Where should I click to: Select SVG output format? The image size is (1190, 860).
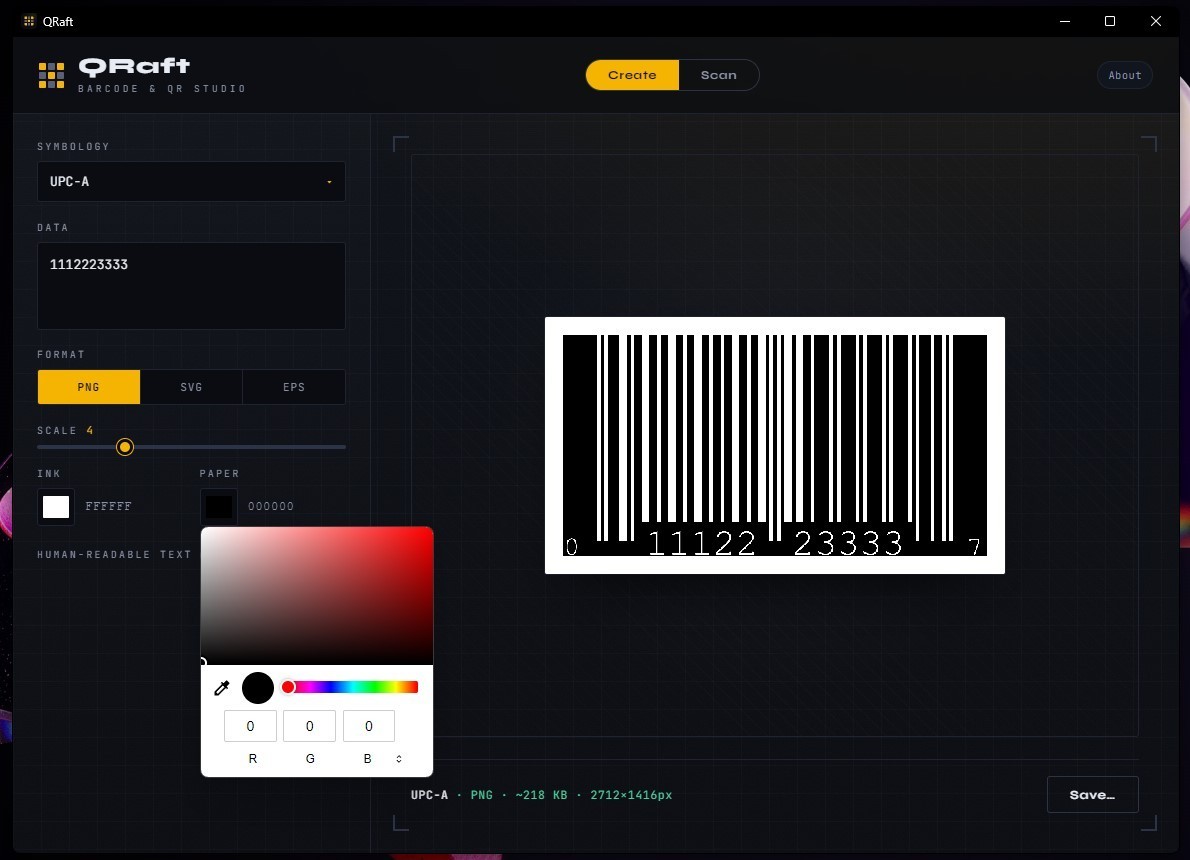tap(191, 387)
